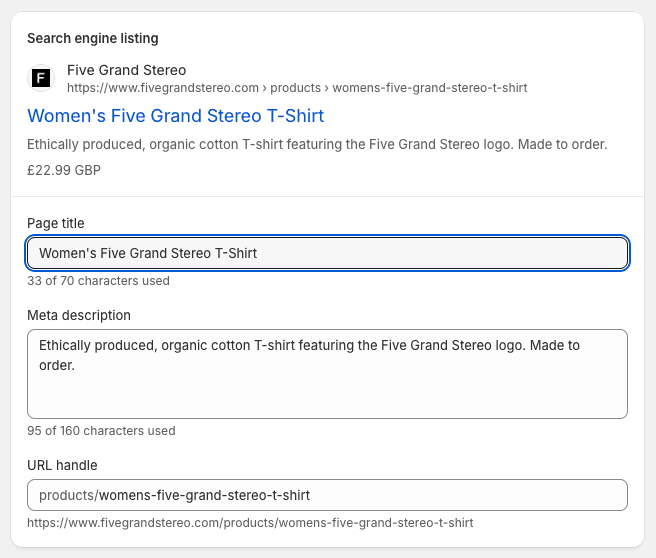Click the products/ prefix in the URL handle field

(x=67, y=495)
